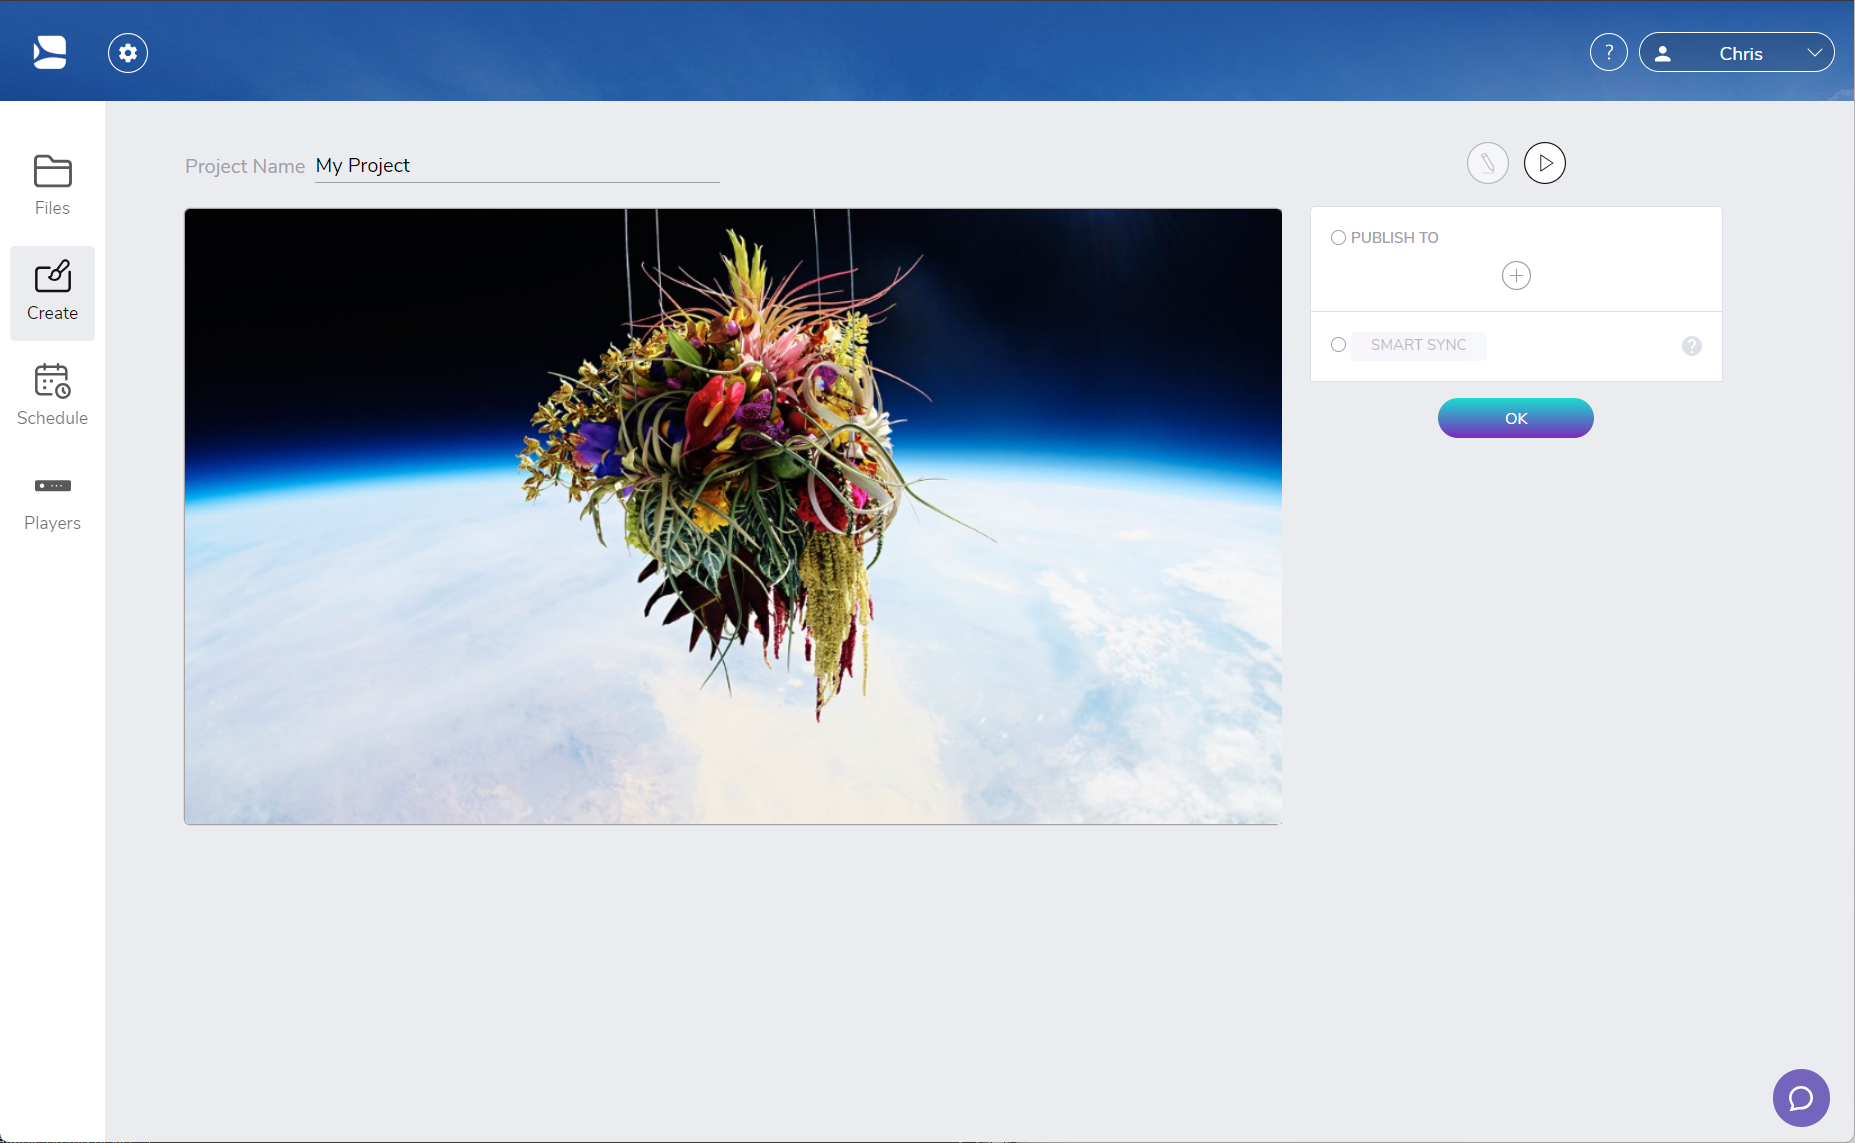
Task: Click the Project Name input field
Action: tap(517, 166)
